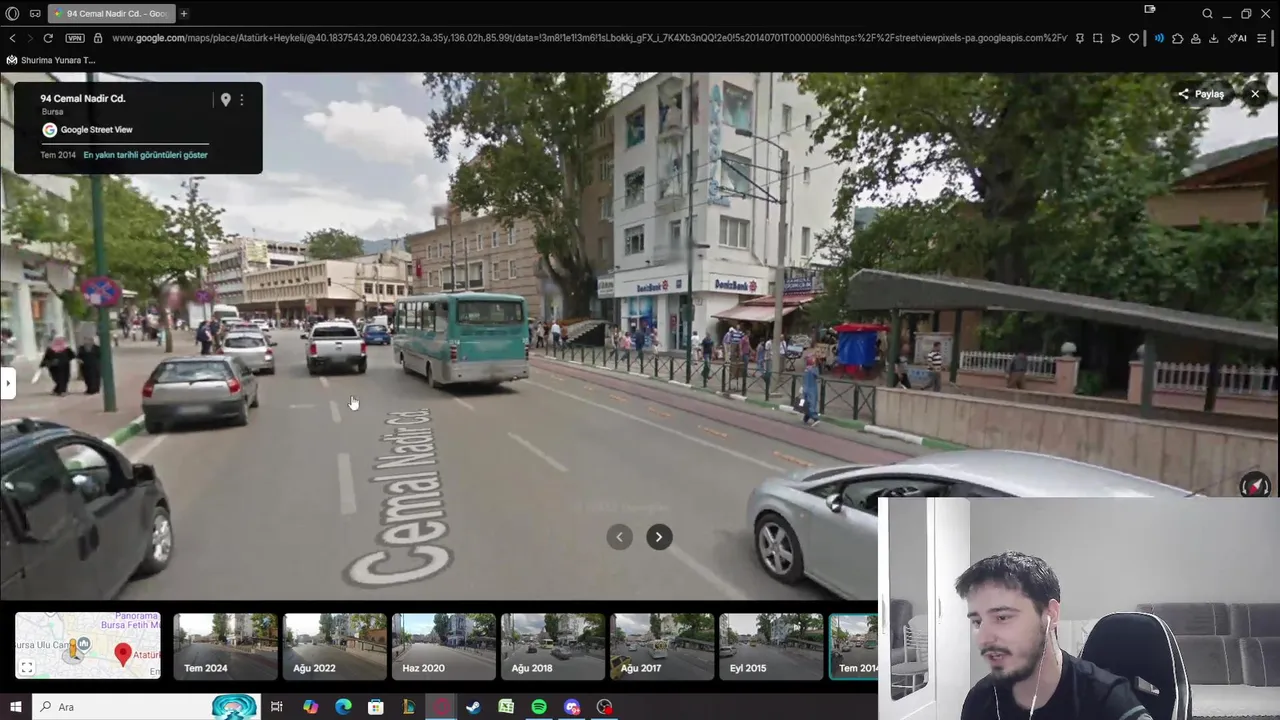This screenshot has width=1280, height=720.
Task: Focus the Google Maps URL address field
Action: pyautogui.click(x=590, y=38)
